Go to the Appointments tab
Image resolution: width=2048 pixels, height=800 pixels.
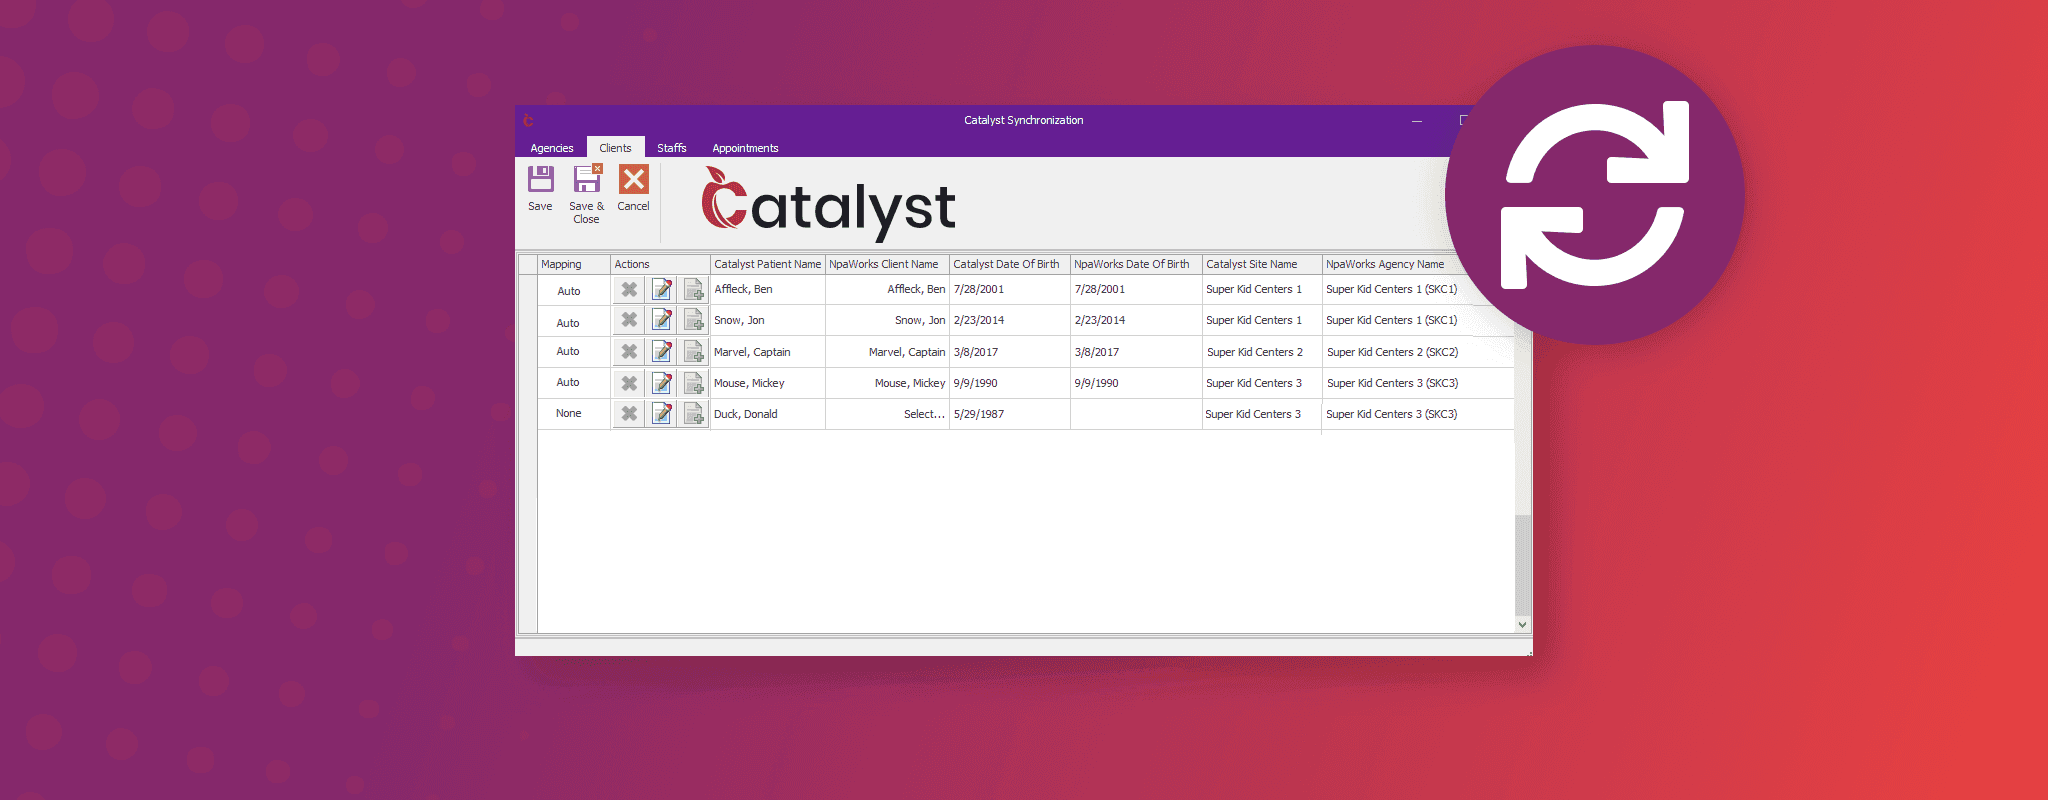745,148
